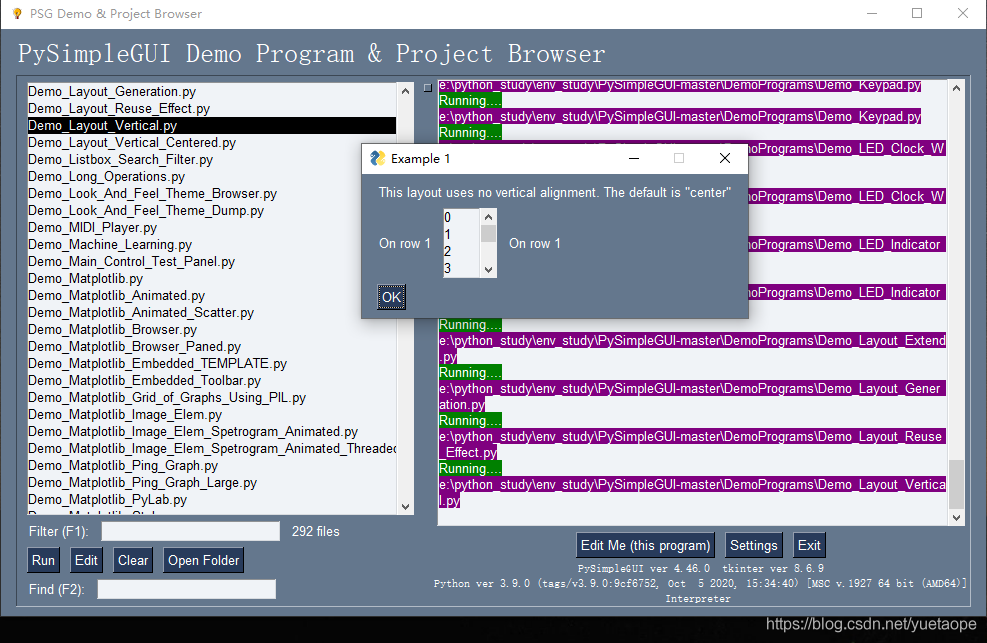The image size is (987, 643).
Task: Select item 1 in Example 1 listbox
Action: pos(461,235)
